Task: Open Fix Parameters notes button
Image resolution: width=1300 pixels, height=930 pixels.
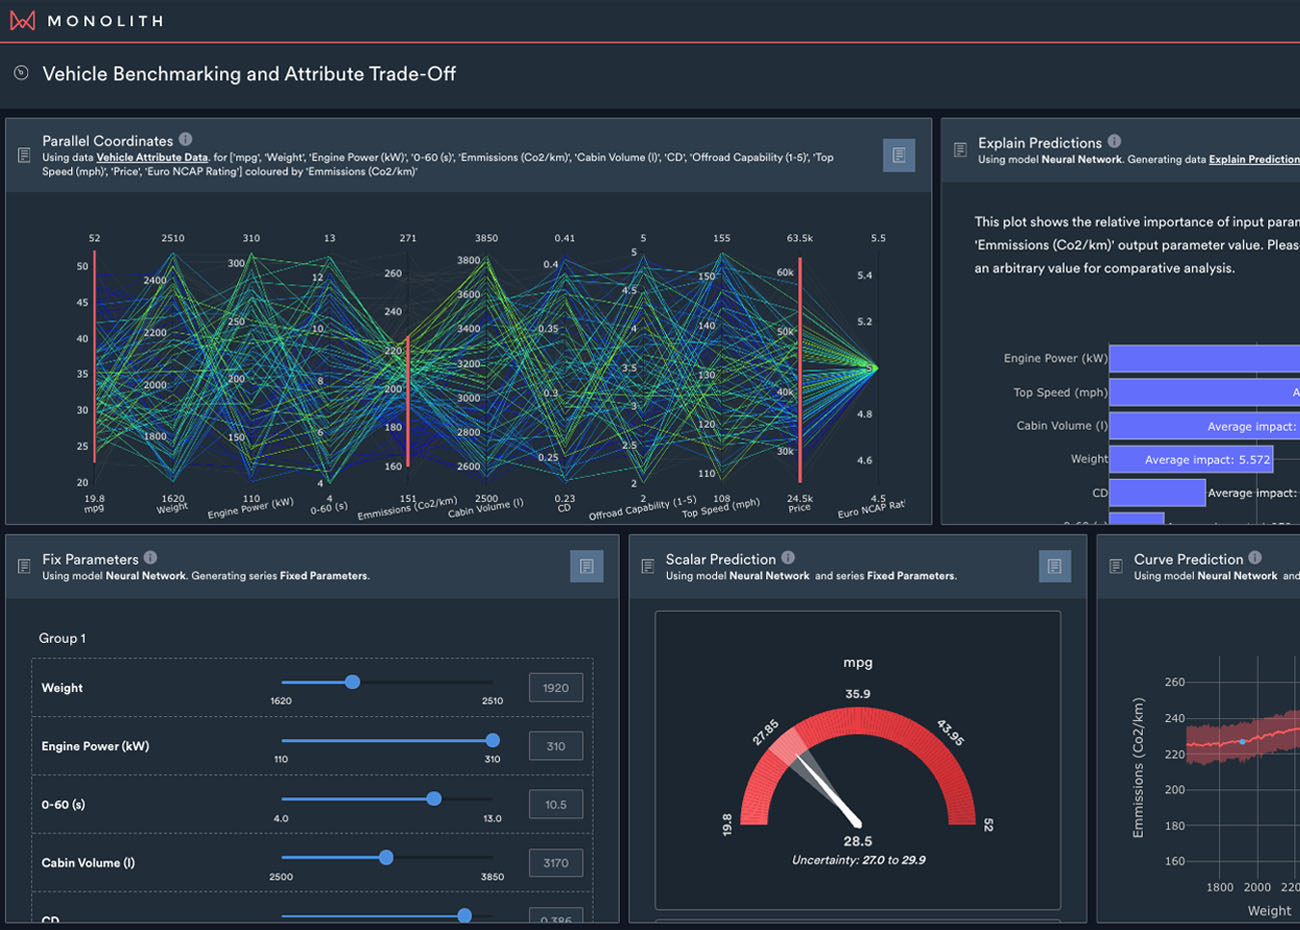Action: pyautogui.click(x=587, y=566)
